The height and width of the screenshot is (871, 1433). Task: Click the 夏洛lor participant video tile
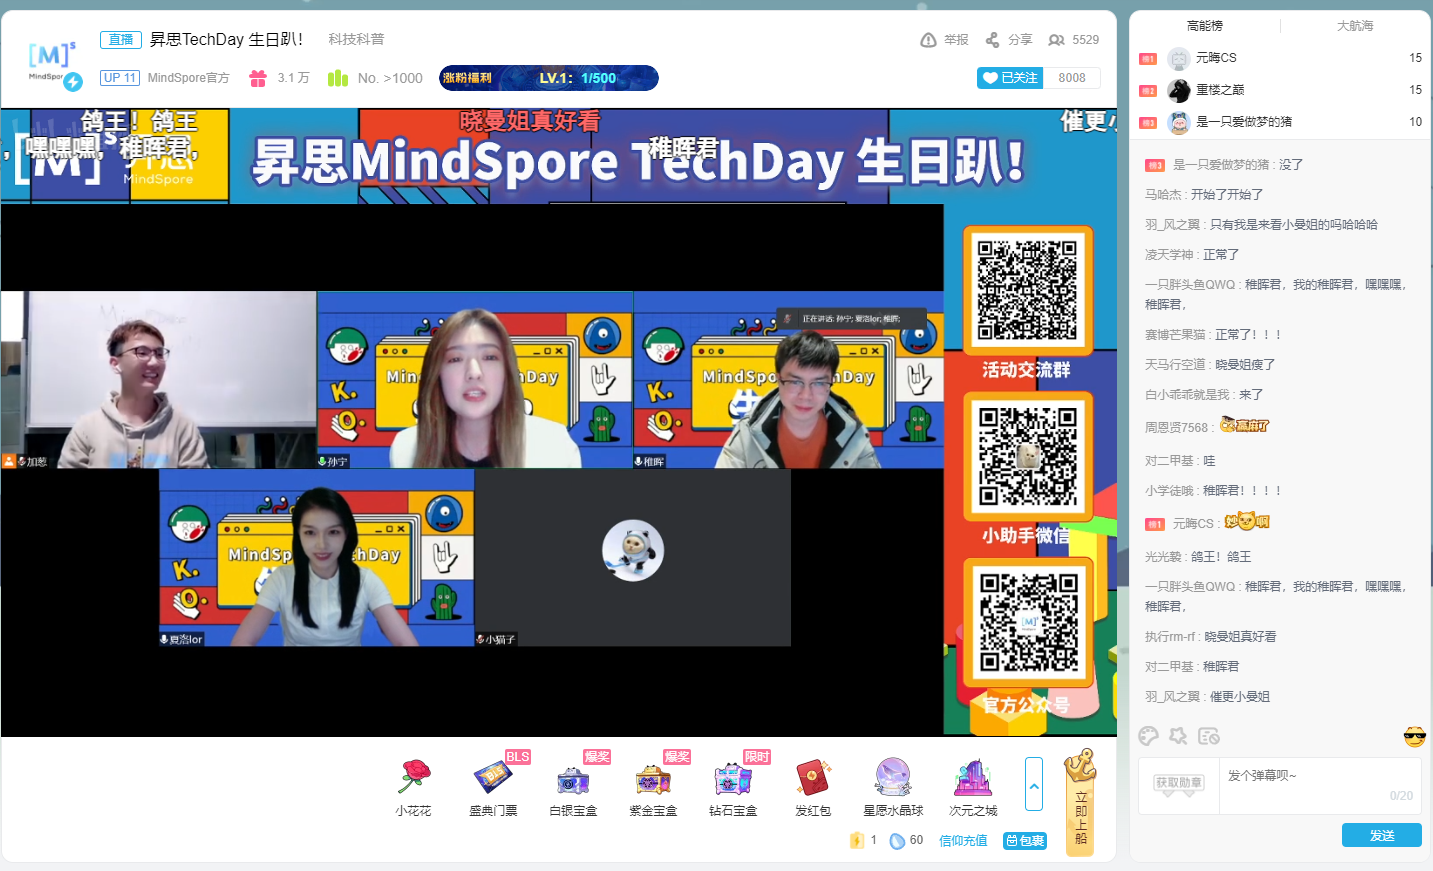coord(316,558)
